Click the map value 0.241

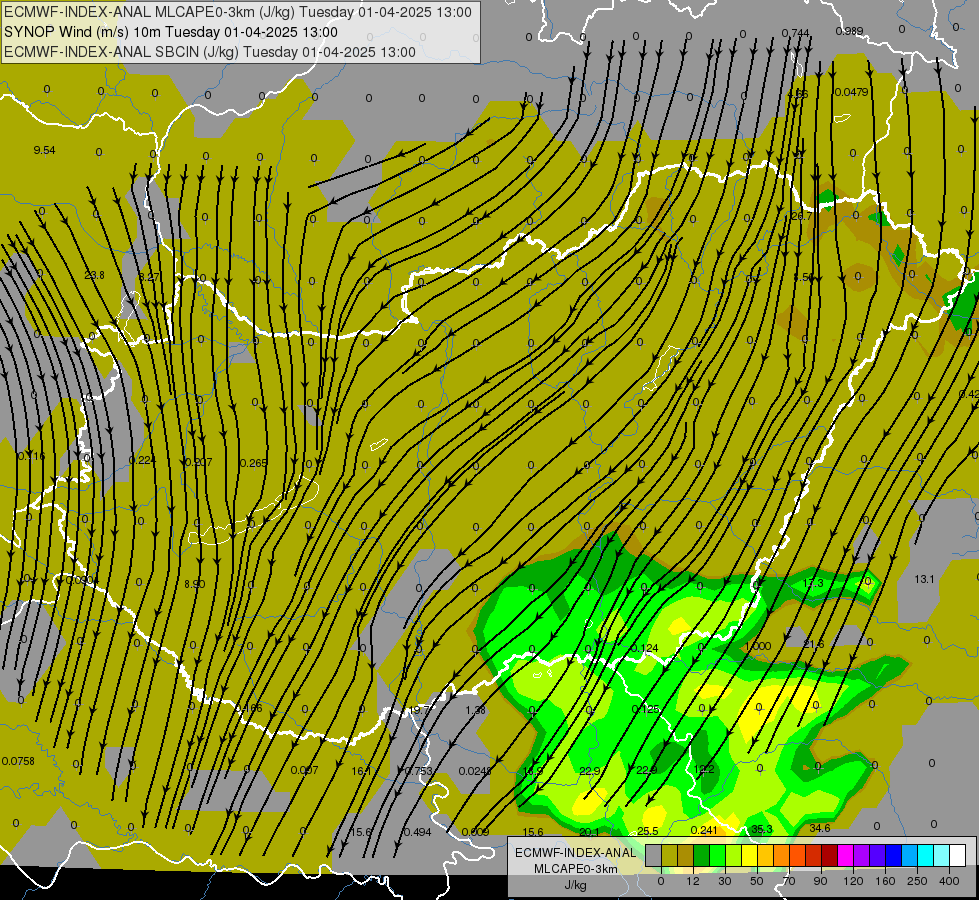pos(704,830)
